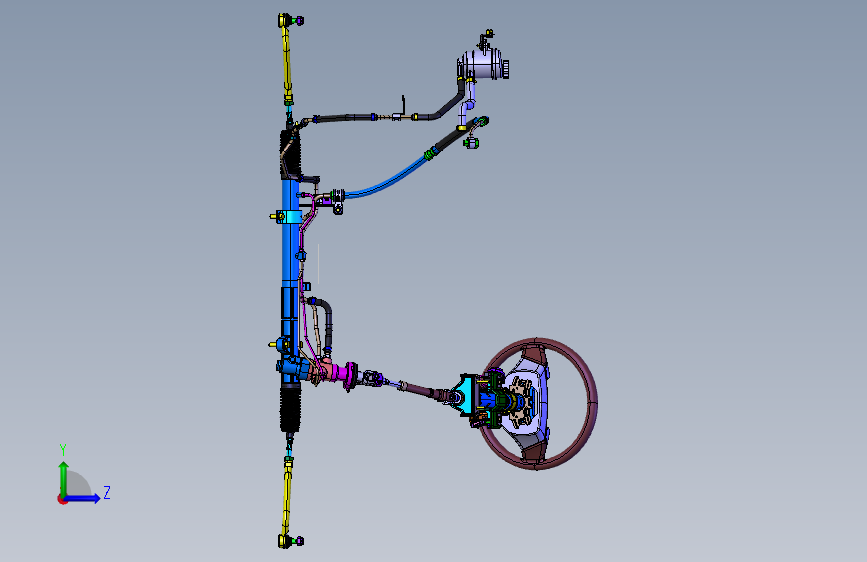Viewport: 867px width, 562px height.
Task: Click the blue Z axis arrow of triad
Action: (x=83, y=498)
